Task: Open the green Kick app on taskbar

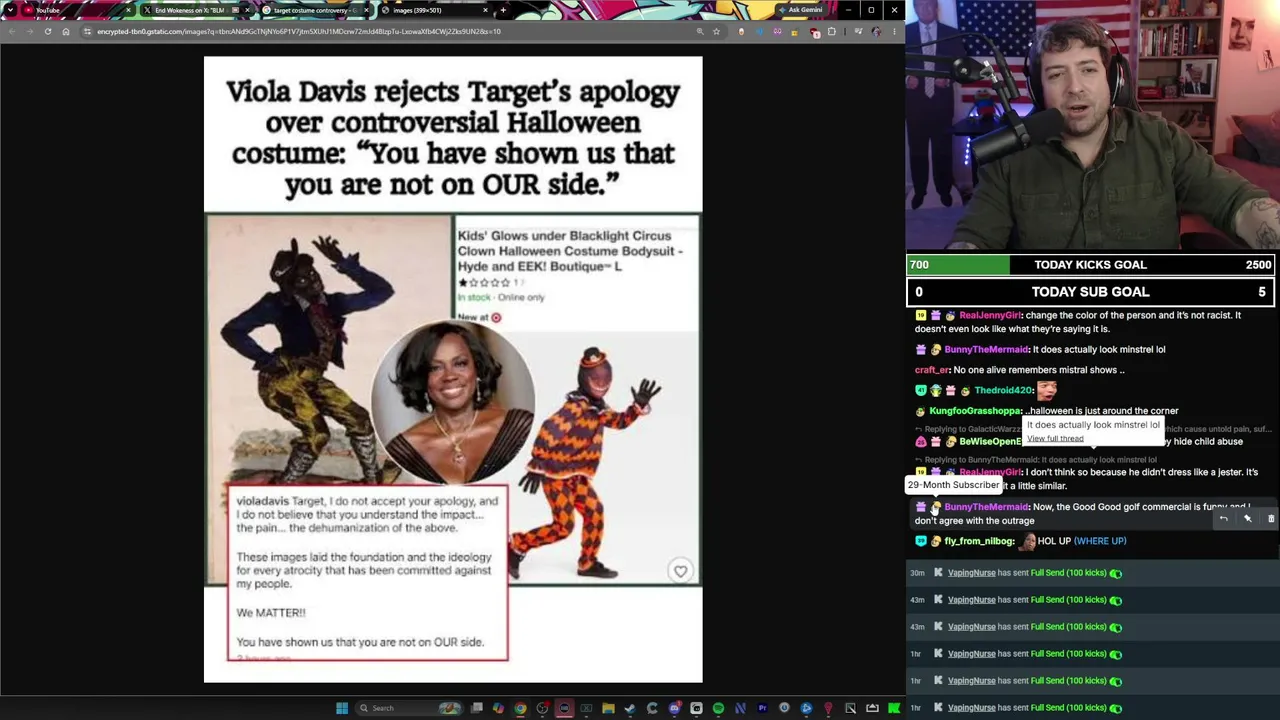Action: point(894,708)
